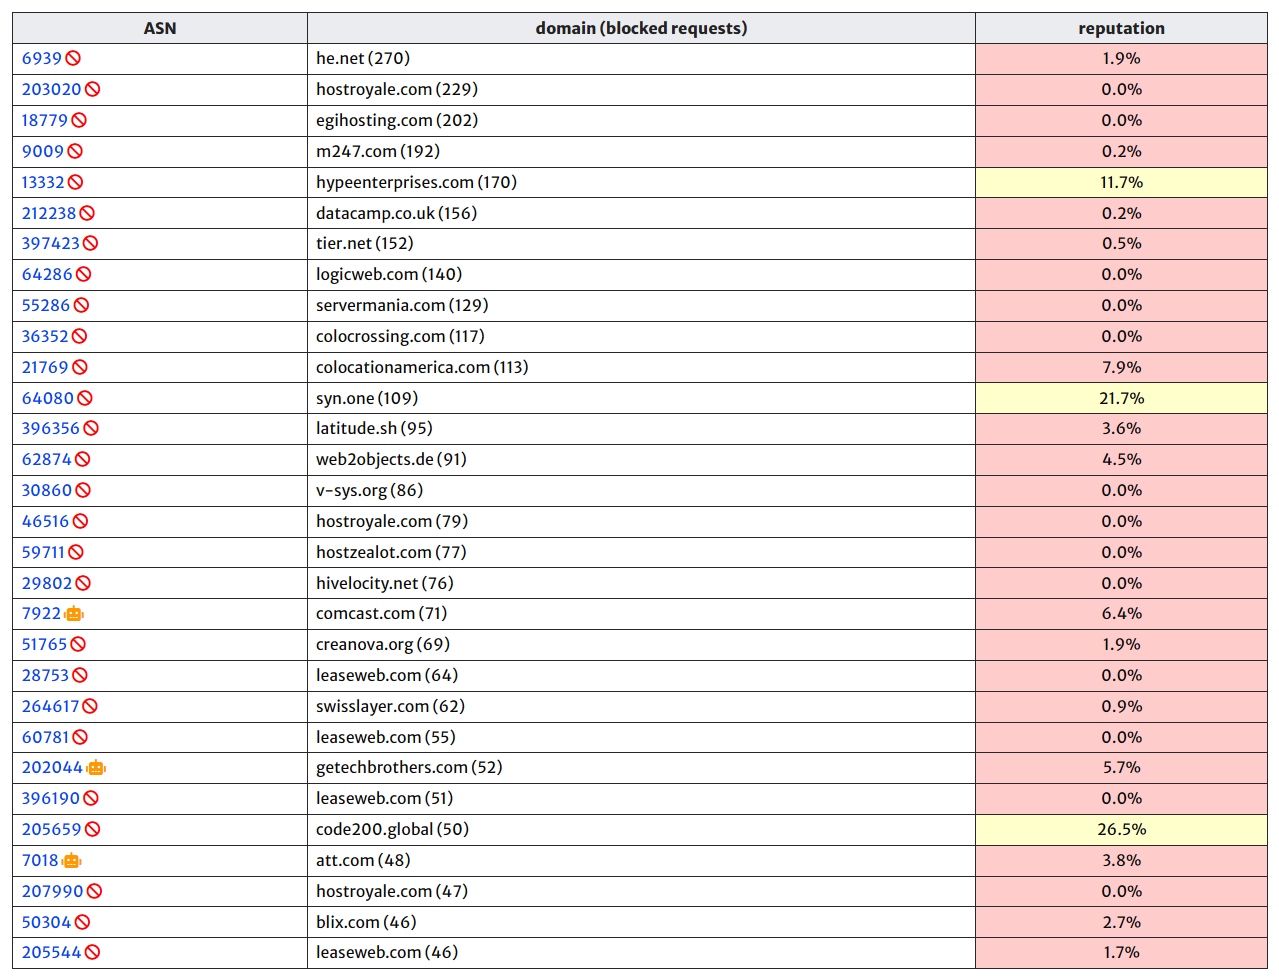Click the blocked icon next to ASN 6939

[x=73, y=59]
